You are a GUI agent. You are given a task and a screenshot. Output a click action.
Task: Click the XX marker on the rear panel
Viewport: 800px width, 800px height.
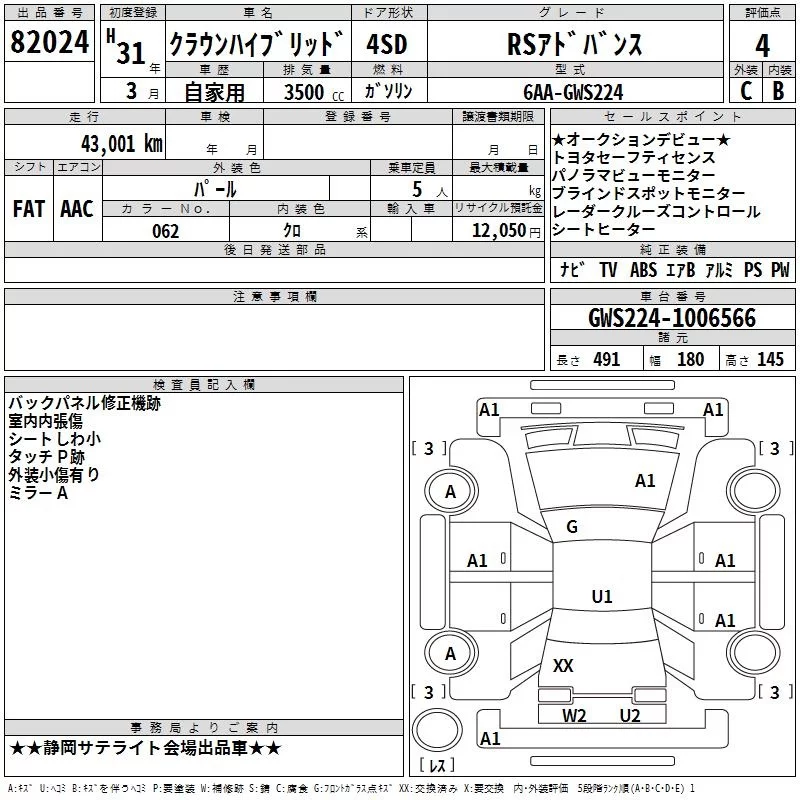pyautogui.click(x=563, y=666)
